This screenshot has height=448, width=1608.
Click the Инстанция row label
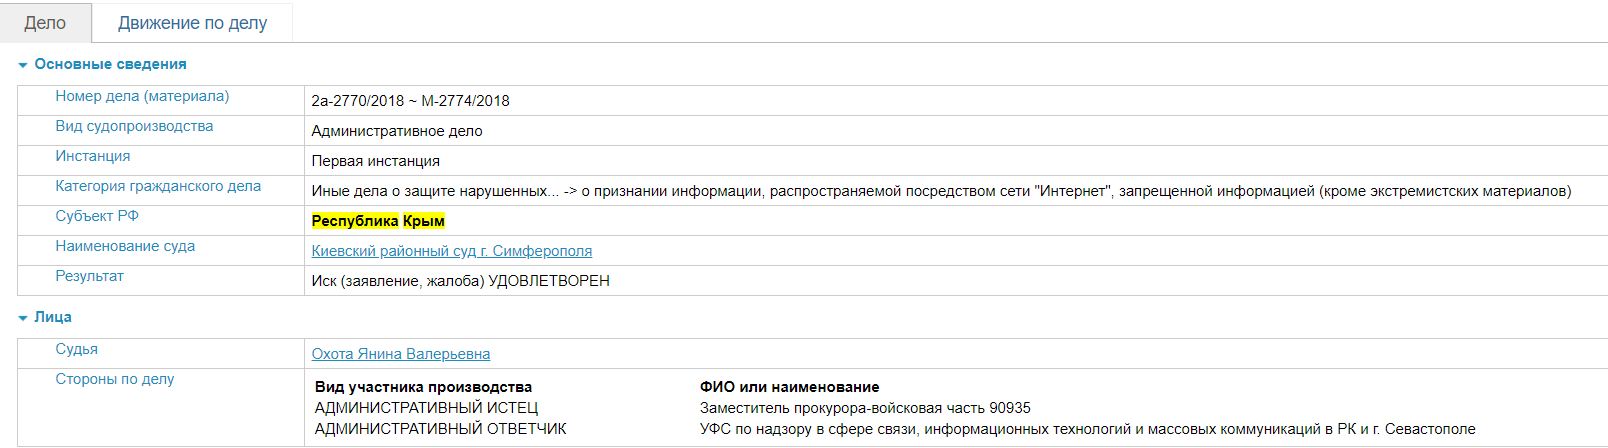(93, 156)
